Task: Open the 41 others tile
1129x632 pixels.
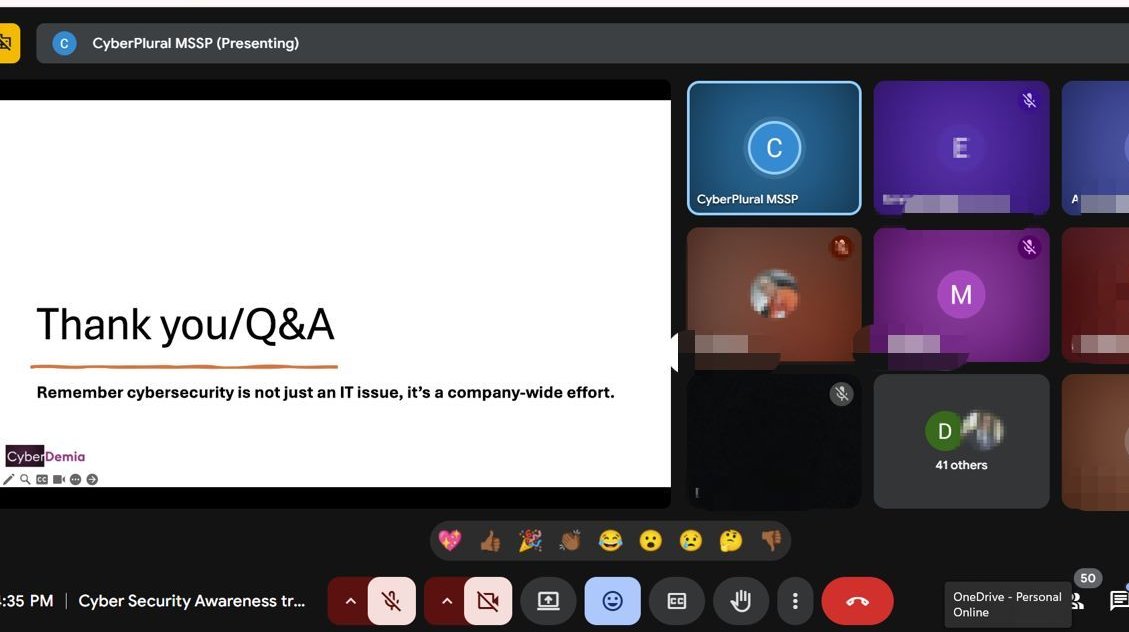Action: (961, 441)
